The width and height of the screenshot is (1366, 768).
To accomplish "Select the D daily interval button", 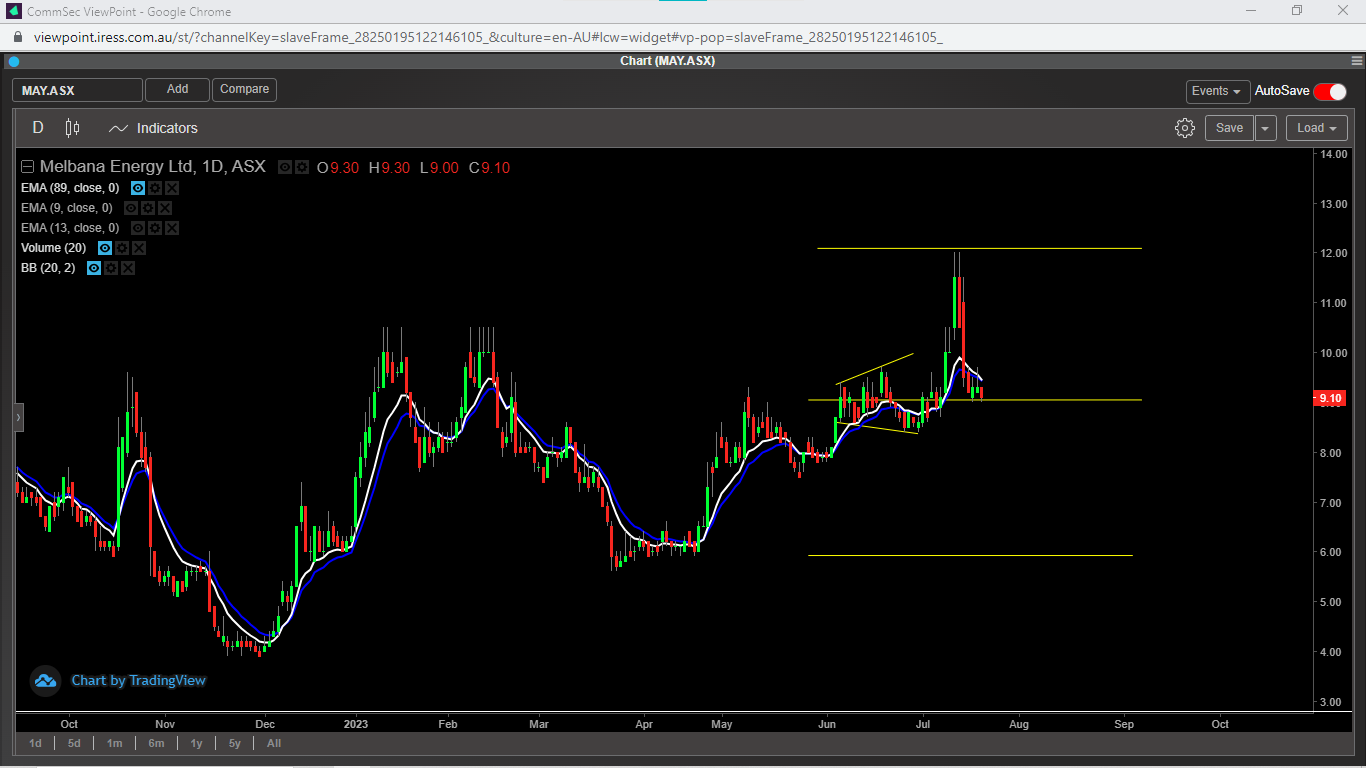I will tap(38, 128).
